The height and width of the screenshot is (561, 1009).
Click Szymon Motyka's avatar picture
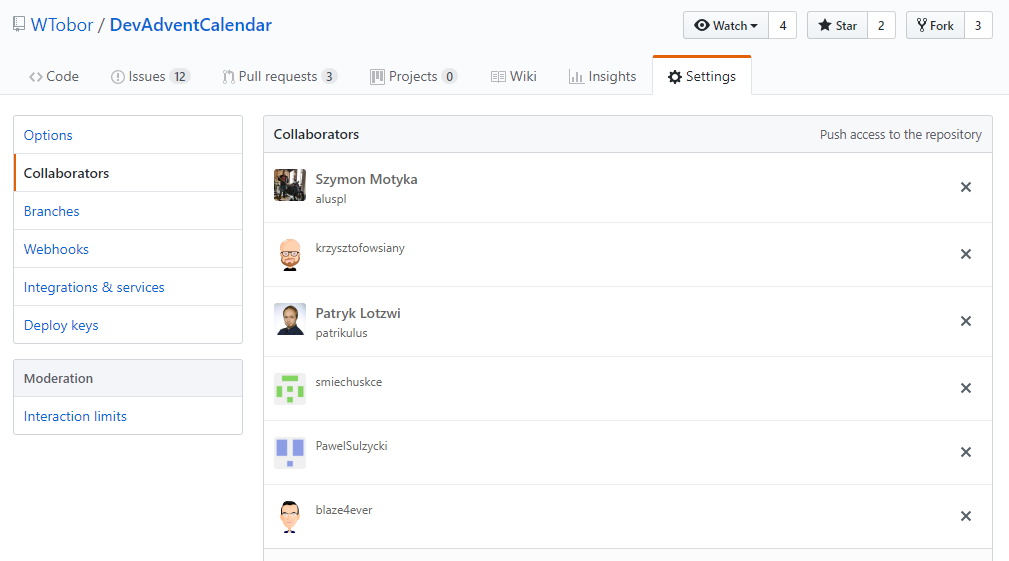click(290, 185)
